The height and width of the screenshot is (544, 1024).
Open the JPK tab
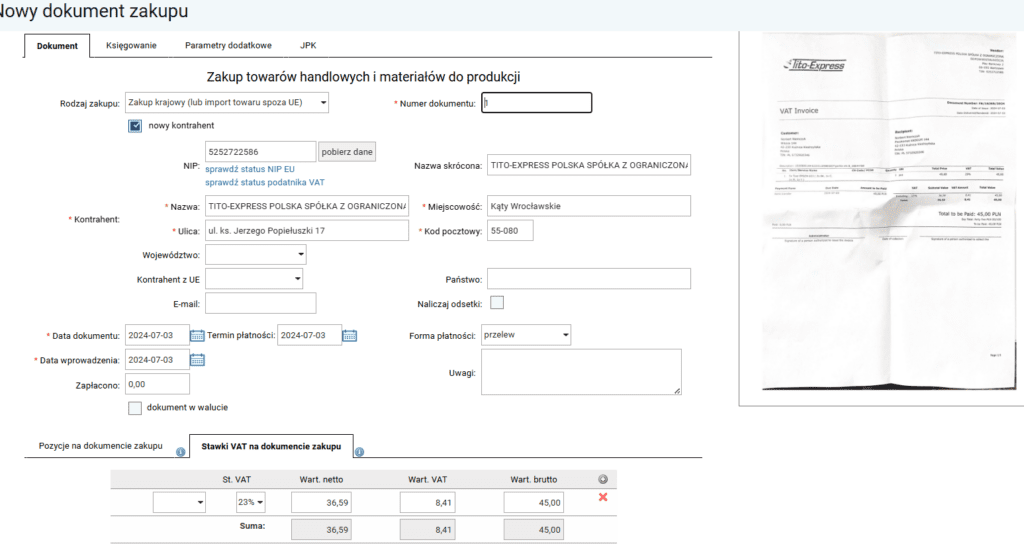click(309, 46)
